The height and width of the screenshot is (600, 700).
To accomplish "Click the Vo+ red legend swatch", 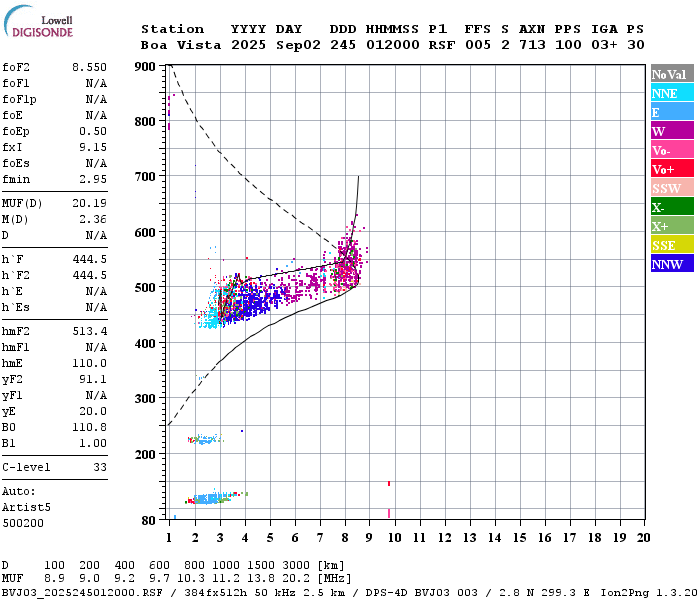I will pos(672,169).
